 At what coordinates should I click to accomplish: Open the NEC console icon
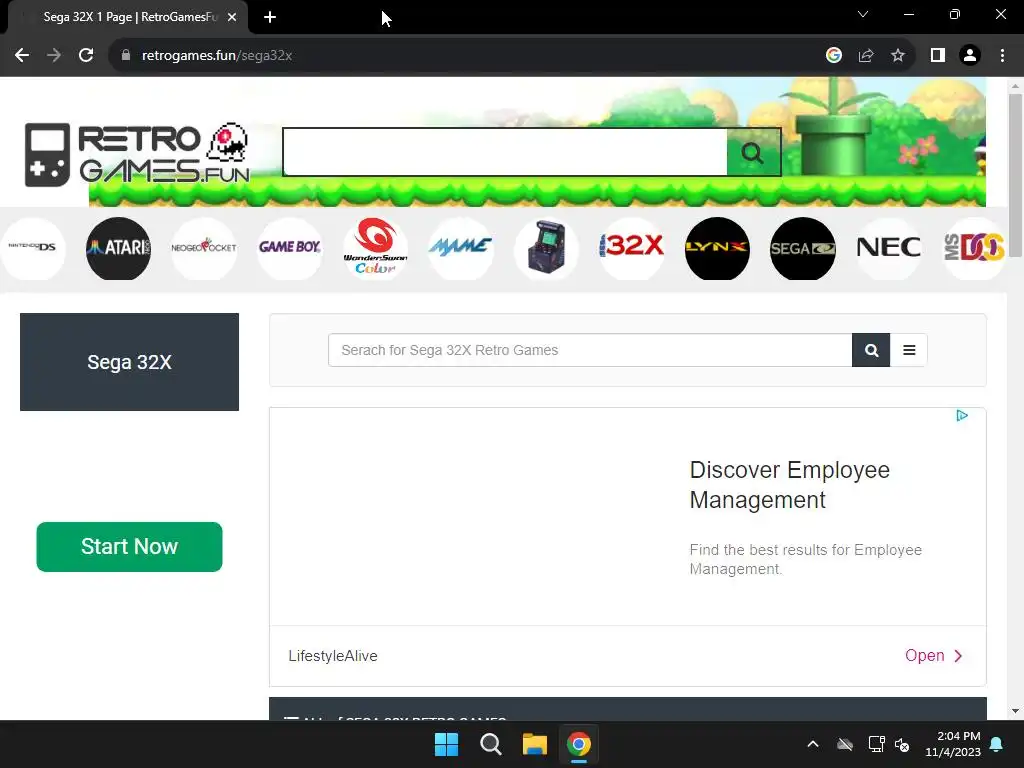tap(888, 249)
